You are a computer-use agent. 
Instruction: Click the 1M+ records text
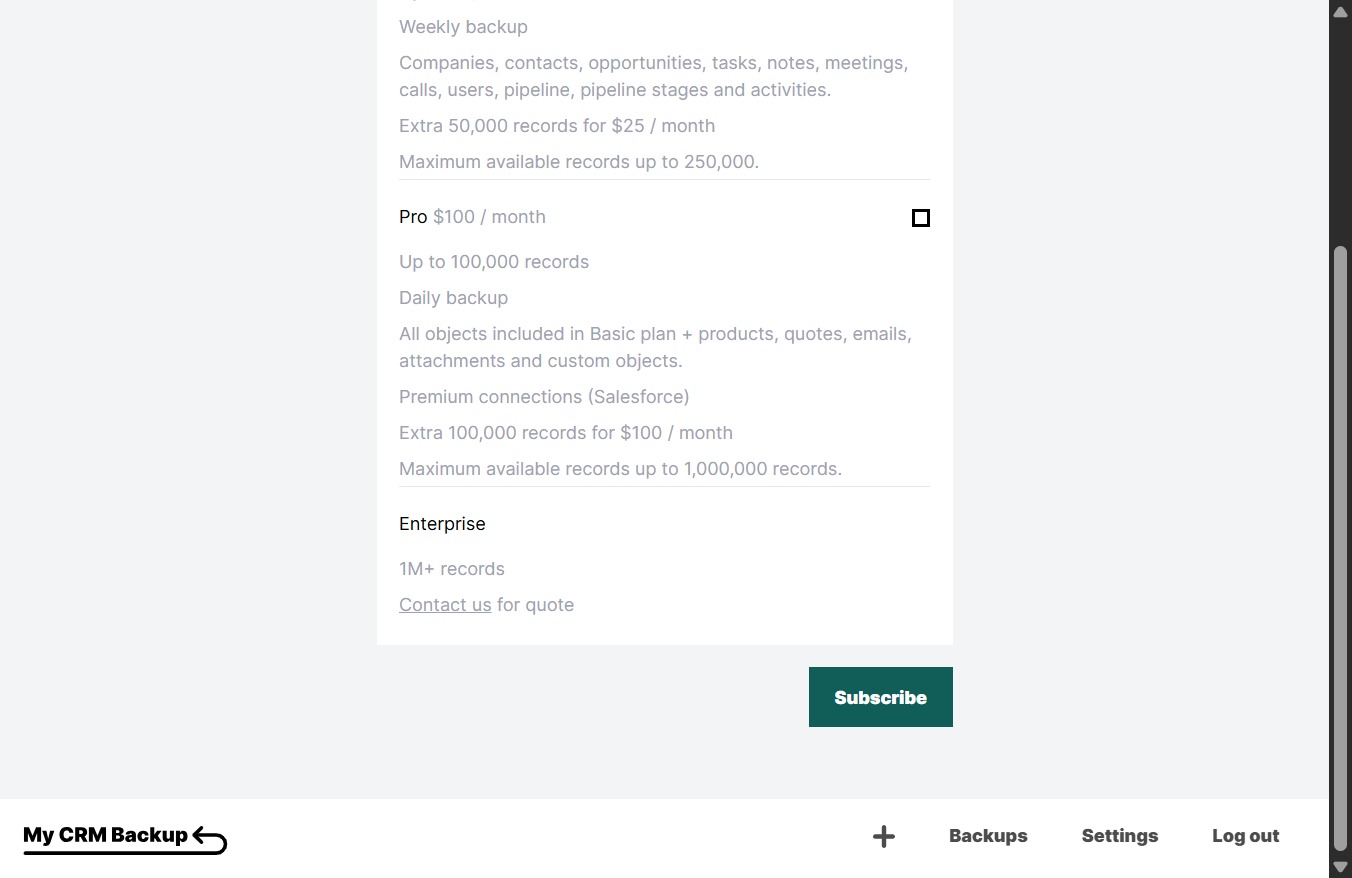point(452,569)
